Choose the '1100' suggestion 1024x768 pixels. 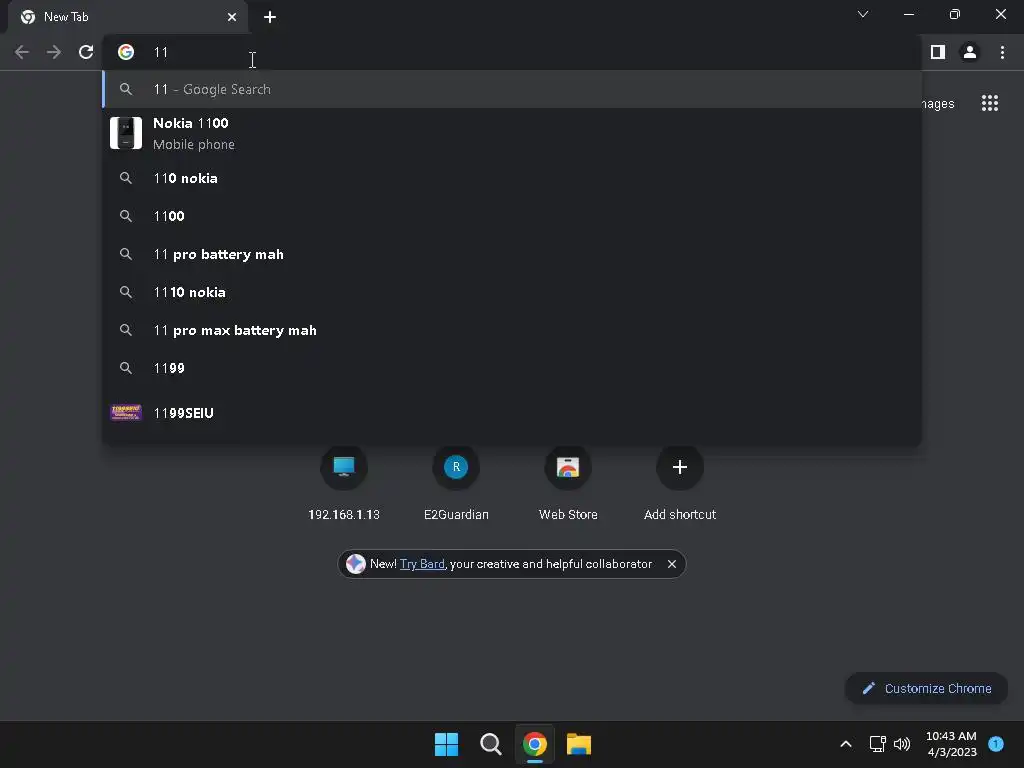pyautogui.click(x=512, y=216)
